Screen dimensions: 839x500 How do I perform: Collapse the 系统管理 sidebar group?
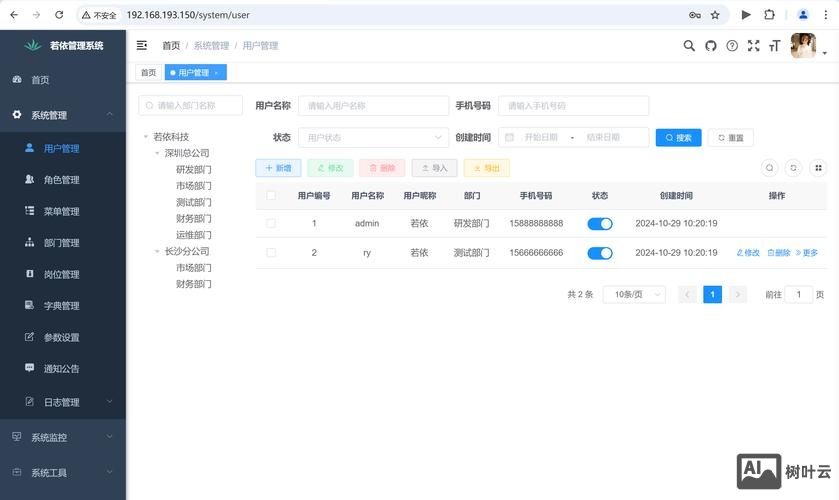pos(63,115)
